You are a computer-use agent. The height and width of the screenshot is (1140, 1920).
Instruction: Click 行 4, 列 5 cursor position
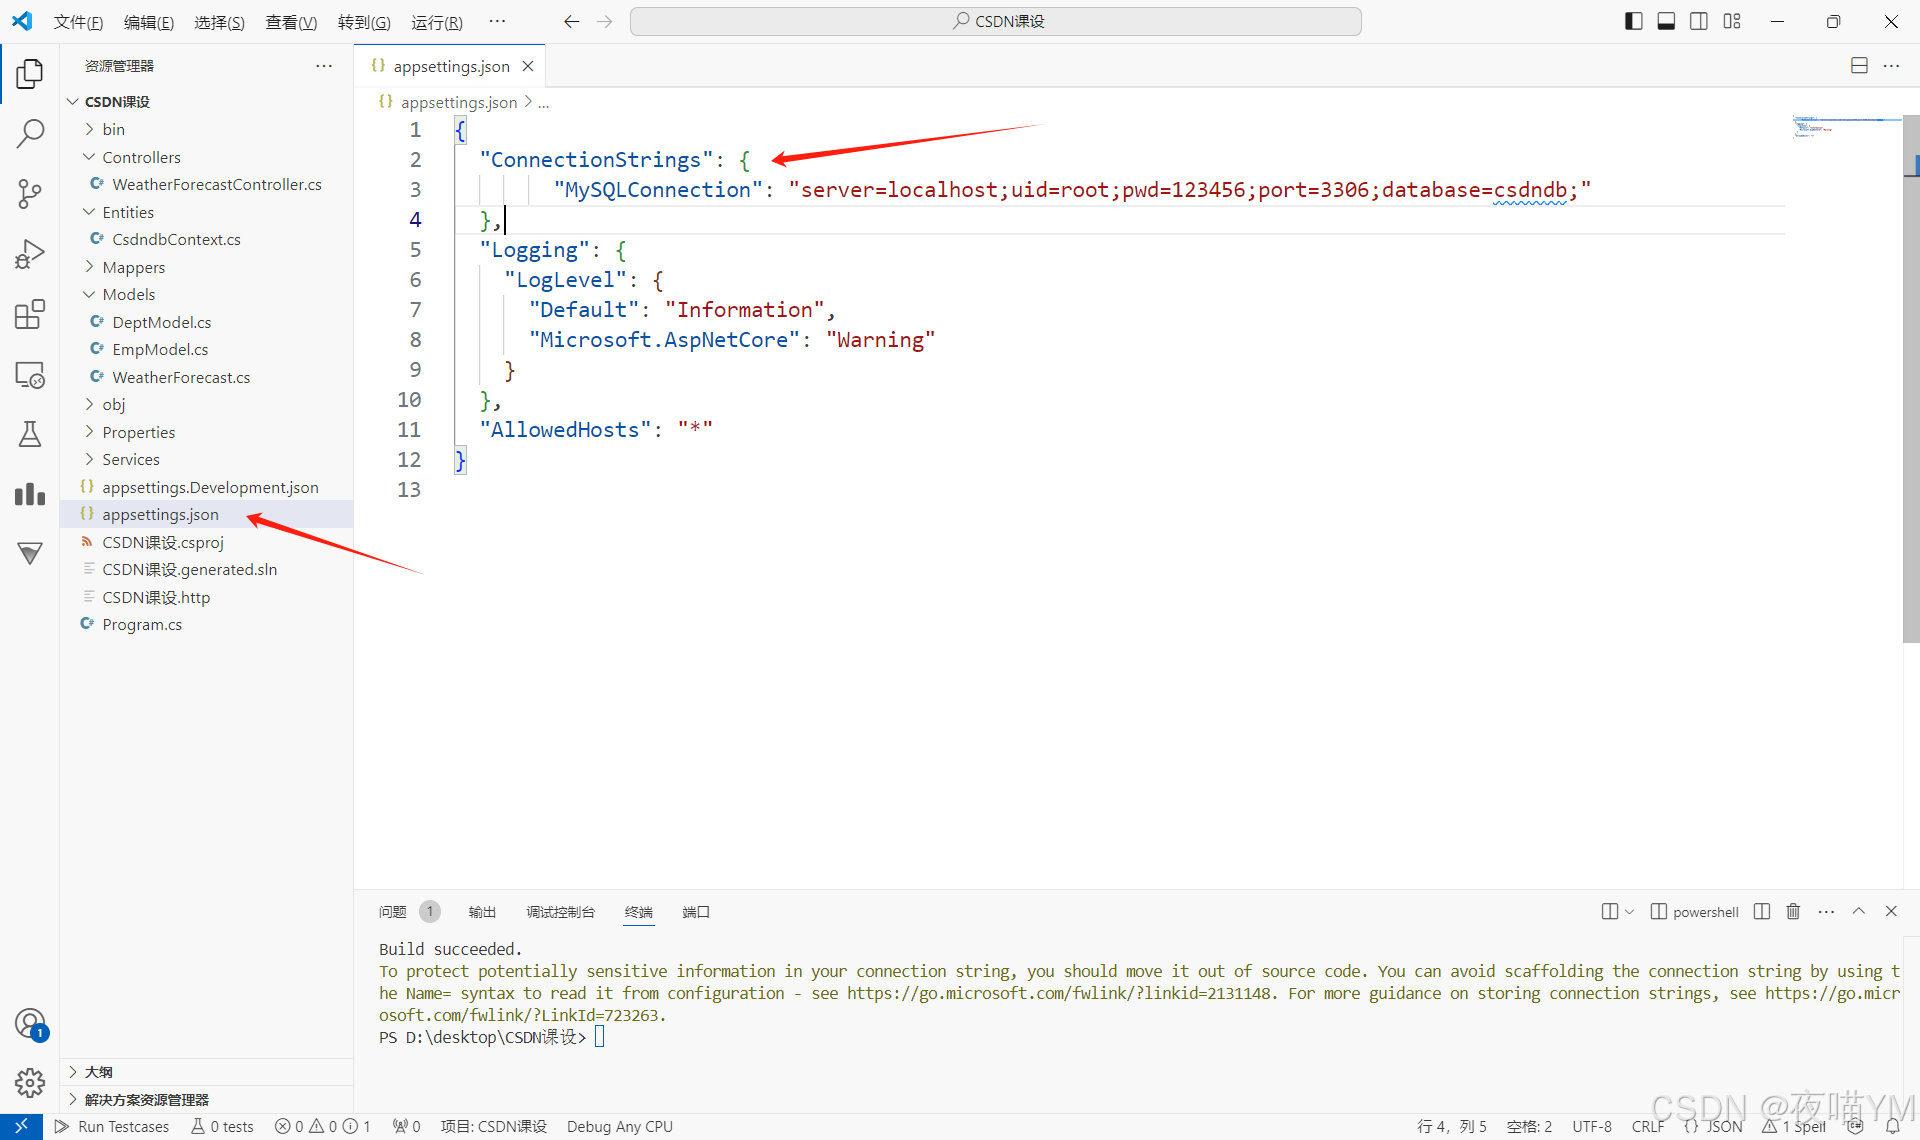pos(1451,1126)
